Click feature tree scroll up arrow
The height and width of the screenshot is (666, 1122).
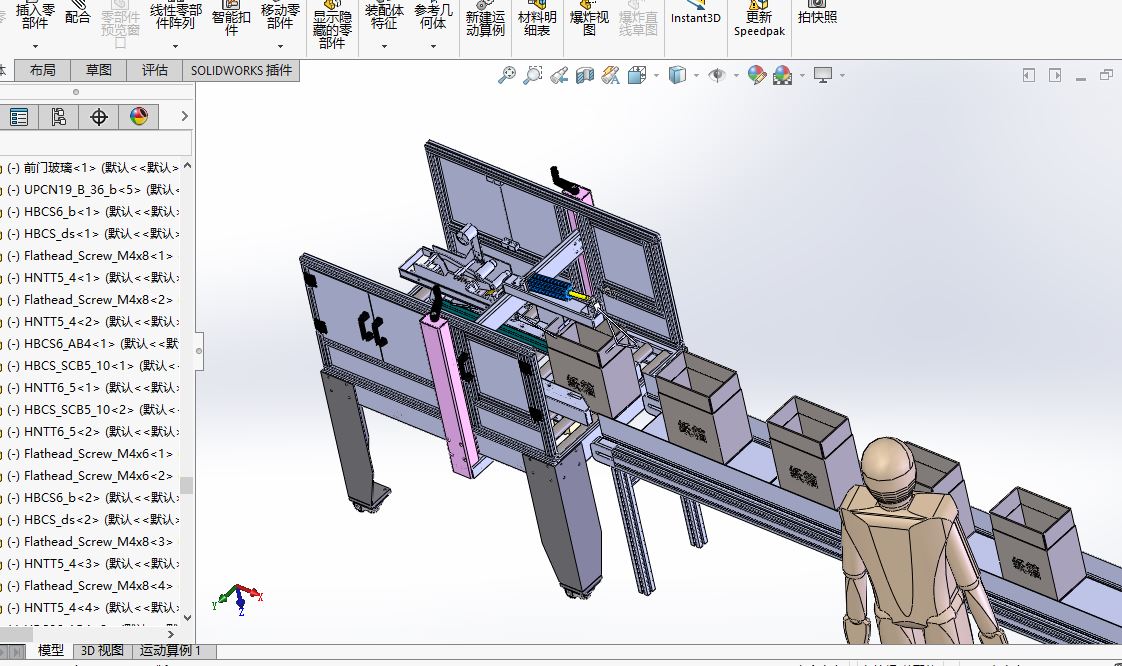point(187,166)
